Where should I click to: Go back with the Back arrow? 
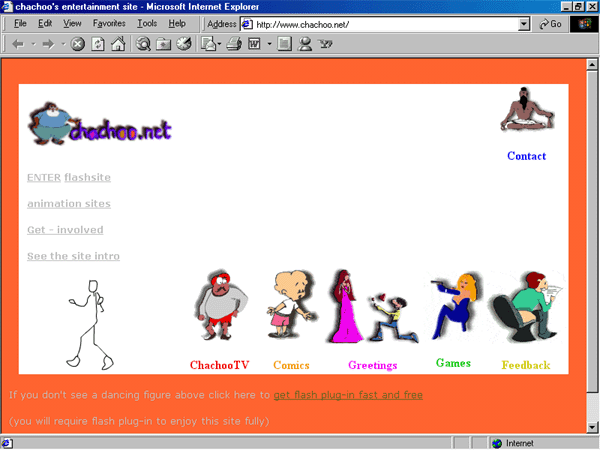click(x=18, y=44)
